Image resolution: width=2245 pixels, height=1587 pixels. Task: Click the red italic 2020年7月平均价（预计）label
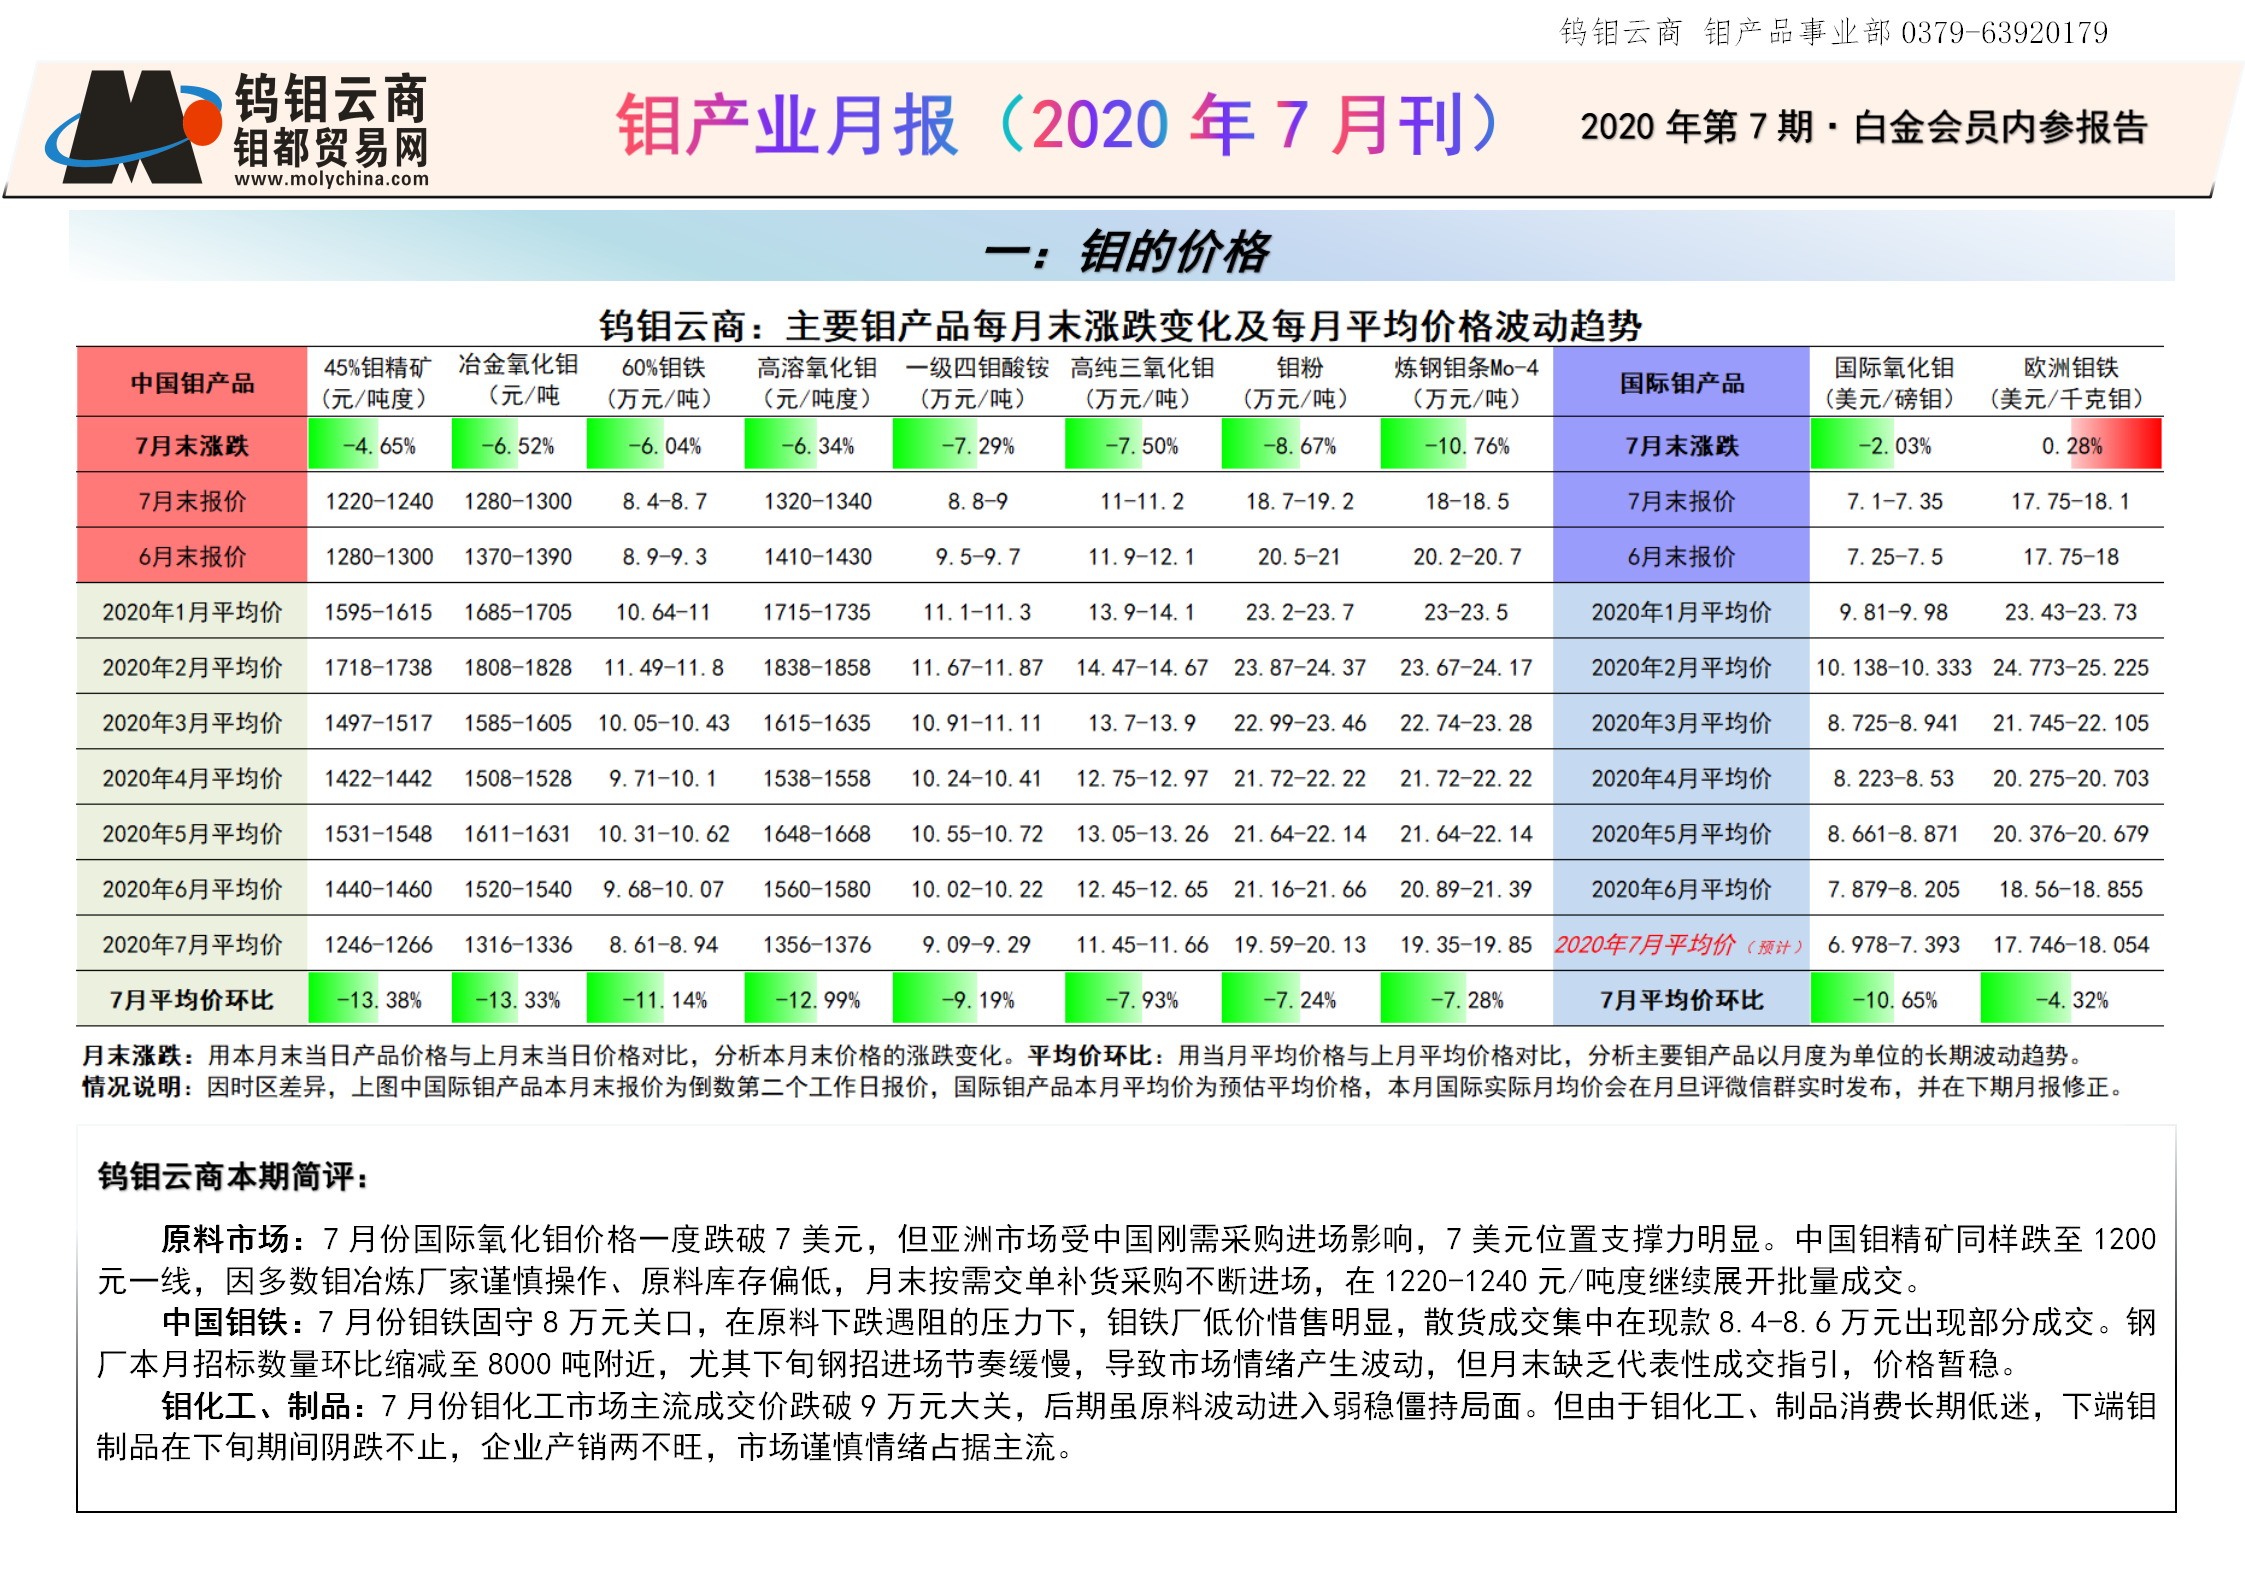pos(1680,945)
